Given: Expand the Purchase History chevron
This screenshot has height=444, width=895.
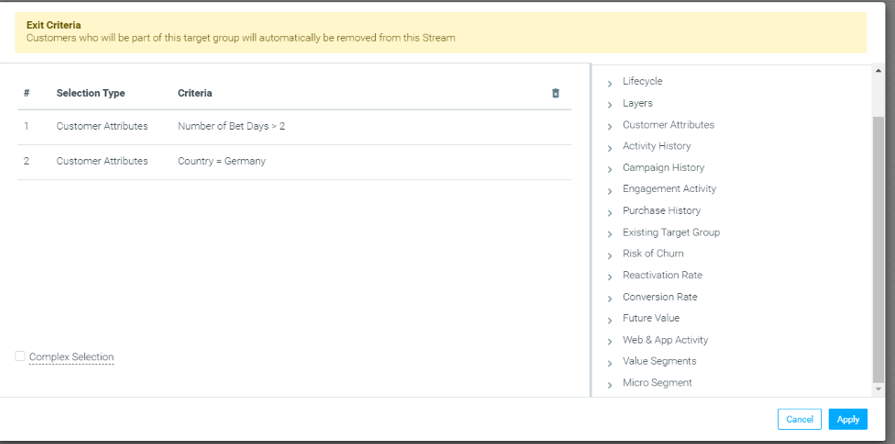Looking at the screenshot, I should coord(610,212).
